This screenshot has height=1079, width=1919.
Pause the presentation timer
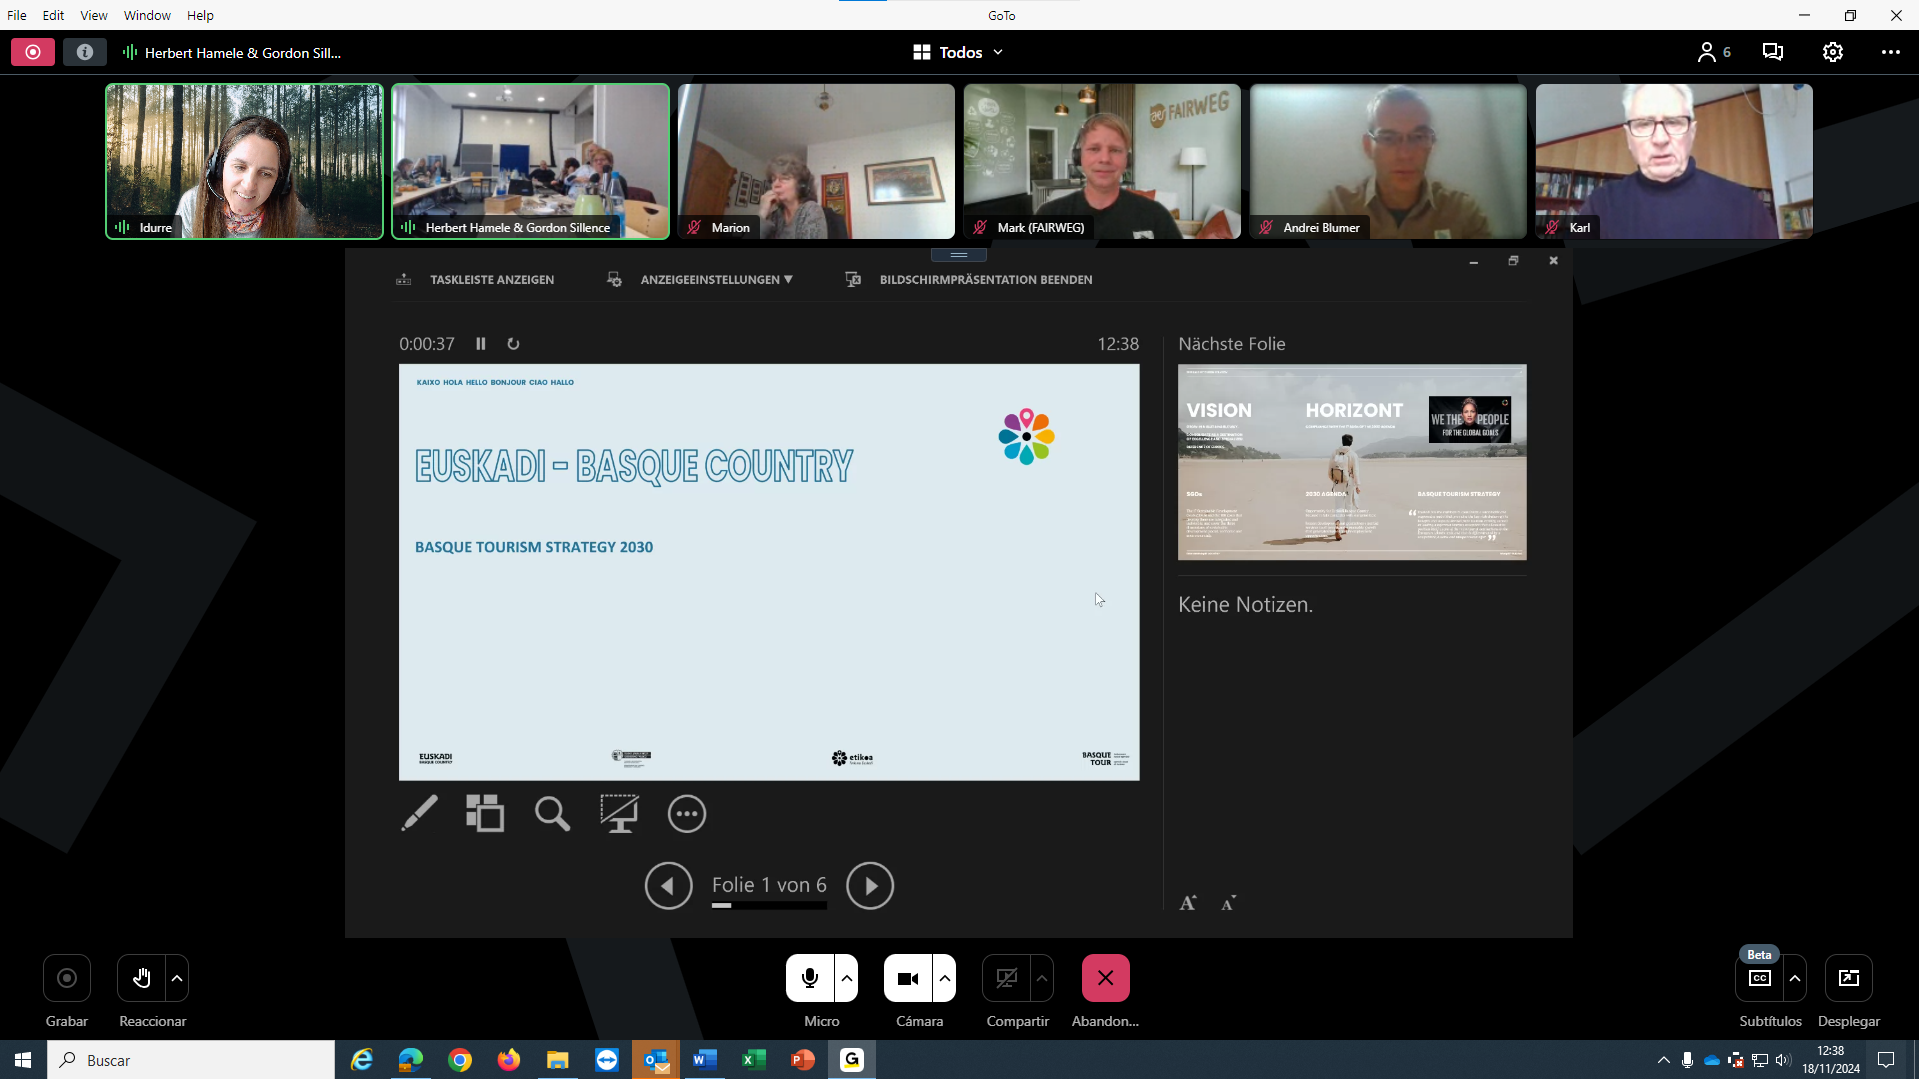click(481, 344)
